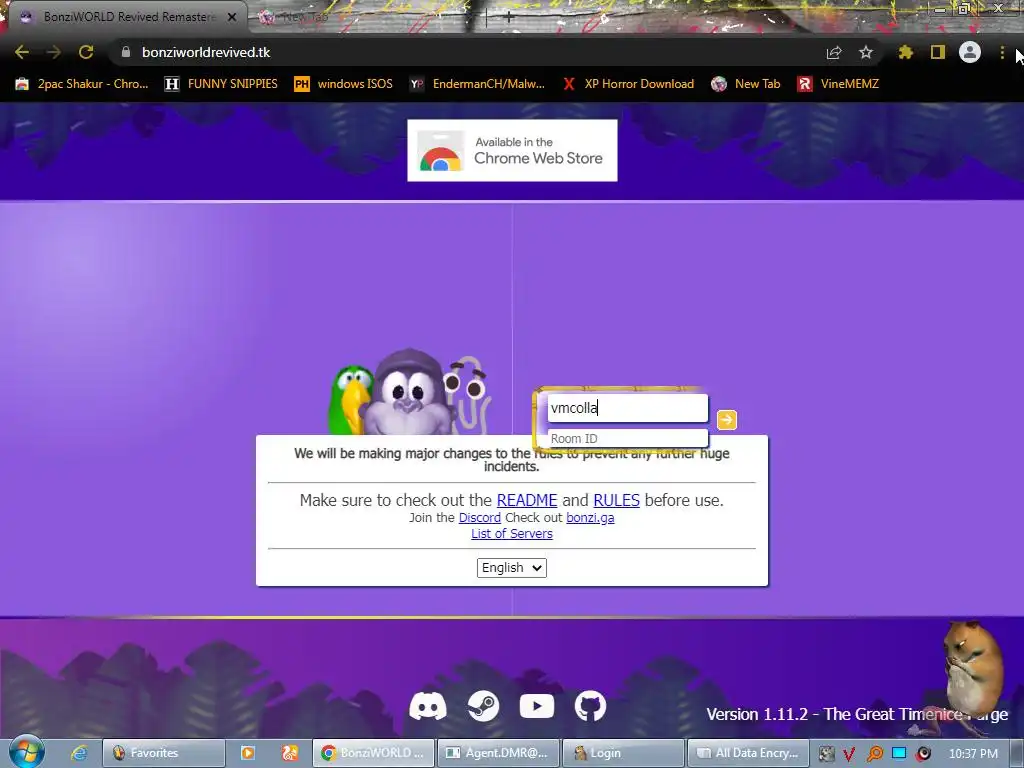Reload the BonziWORLD page
The image size is (1024, 768).
click(86, 52)
